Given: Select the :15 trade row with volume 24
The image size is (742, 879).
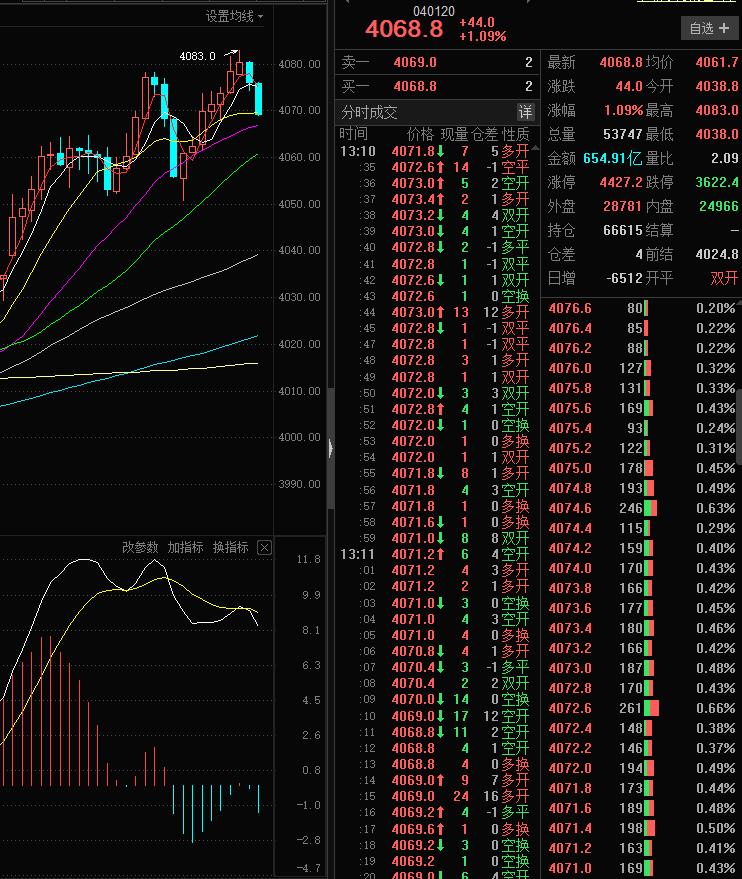Looking at the screenshot, I should tap(435, 797).
